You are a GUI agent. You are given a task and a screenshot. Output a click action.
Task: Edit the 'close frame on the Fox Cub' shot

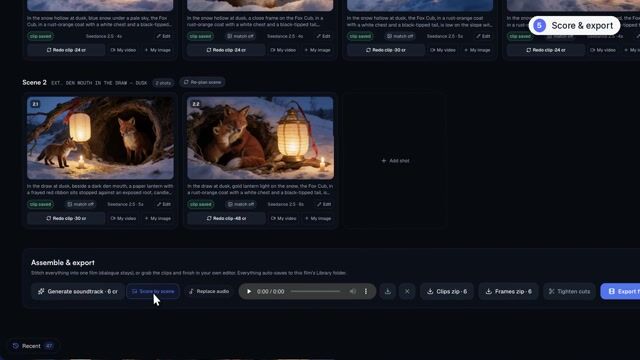point(323,36)
